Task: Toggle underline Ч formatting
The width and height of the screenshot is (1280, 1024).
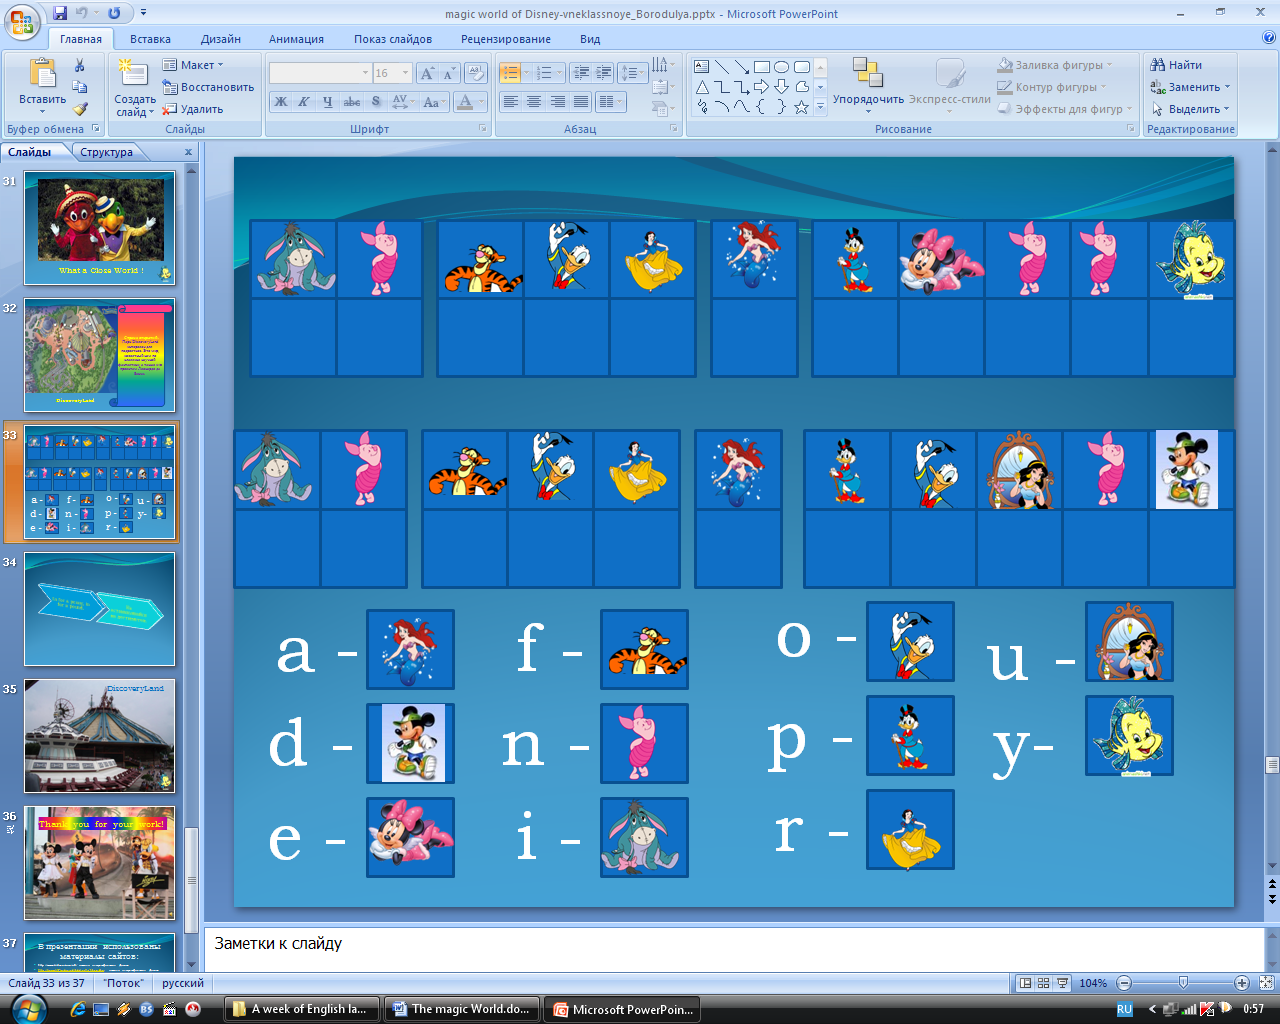Action: click(327, 102)
